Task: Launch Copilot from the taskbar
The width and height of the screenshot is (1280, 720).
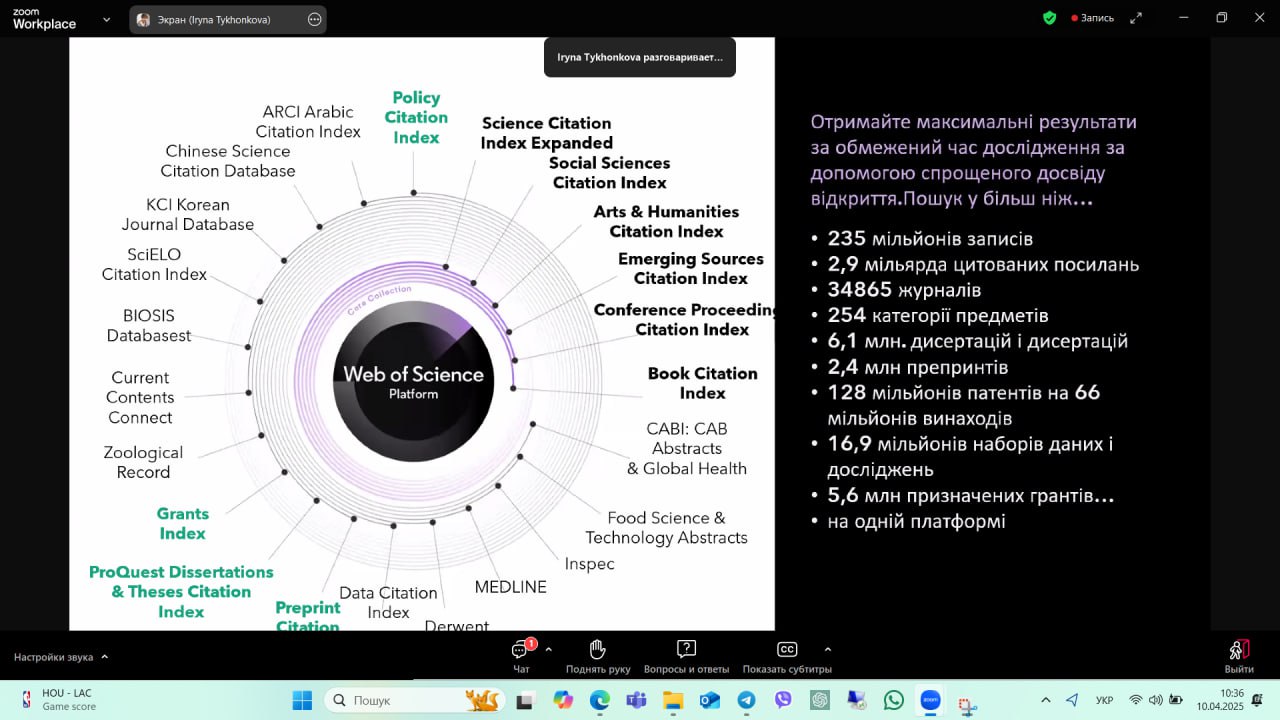Action: point(562,700)
